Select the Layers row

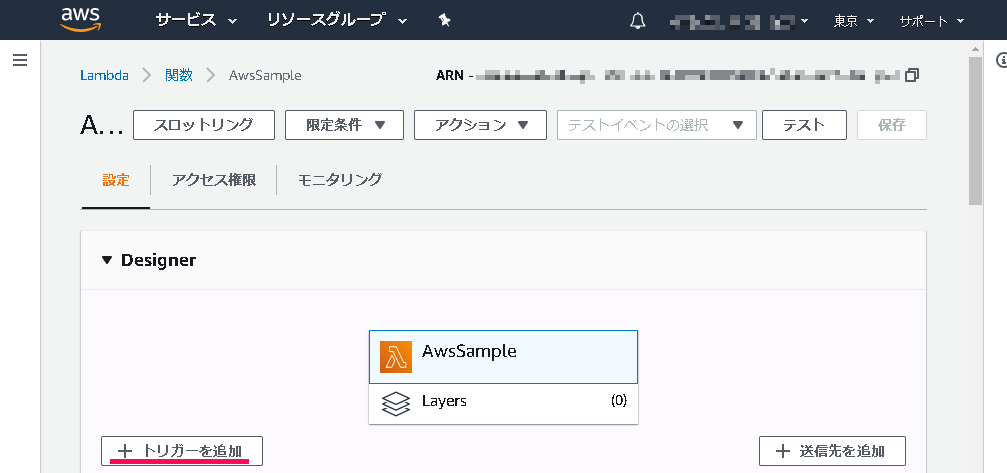(x=504, y=404)
